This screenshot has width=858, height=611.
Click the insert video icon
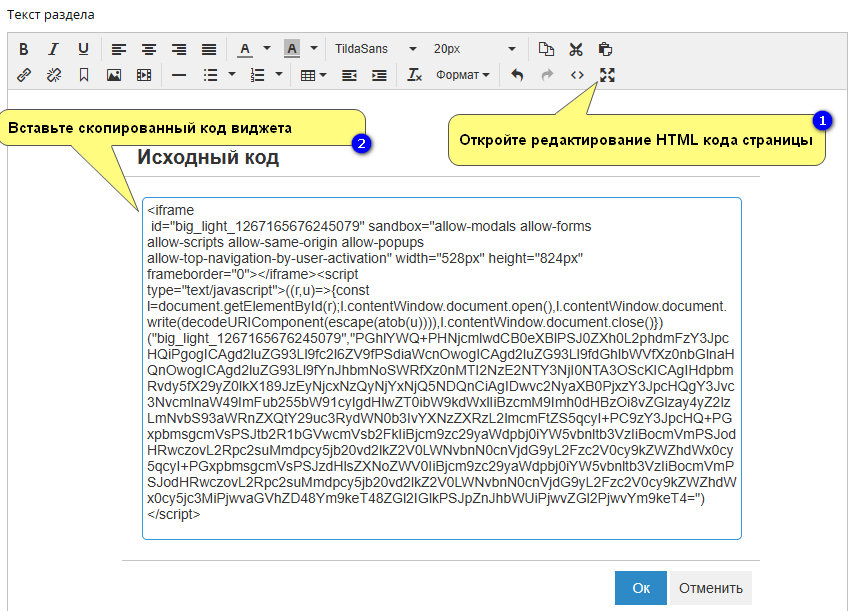tap(143, 75)
